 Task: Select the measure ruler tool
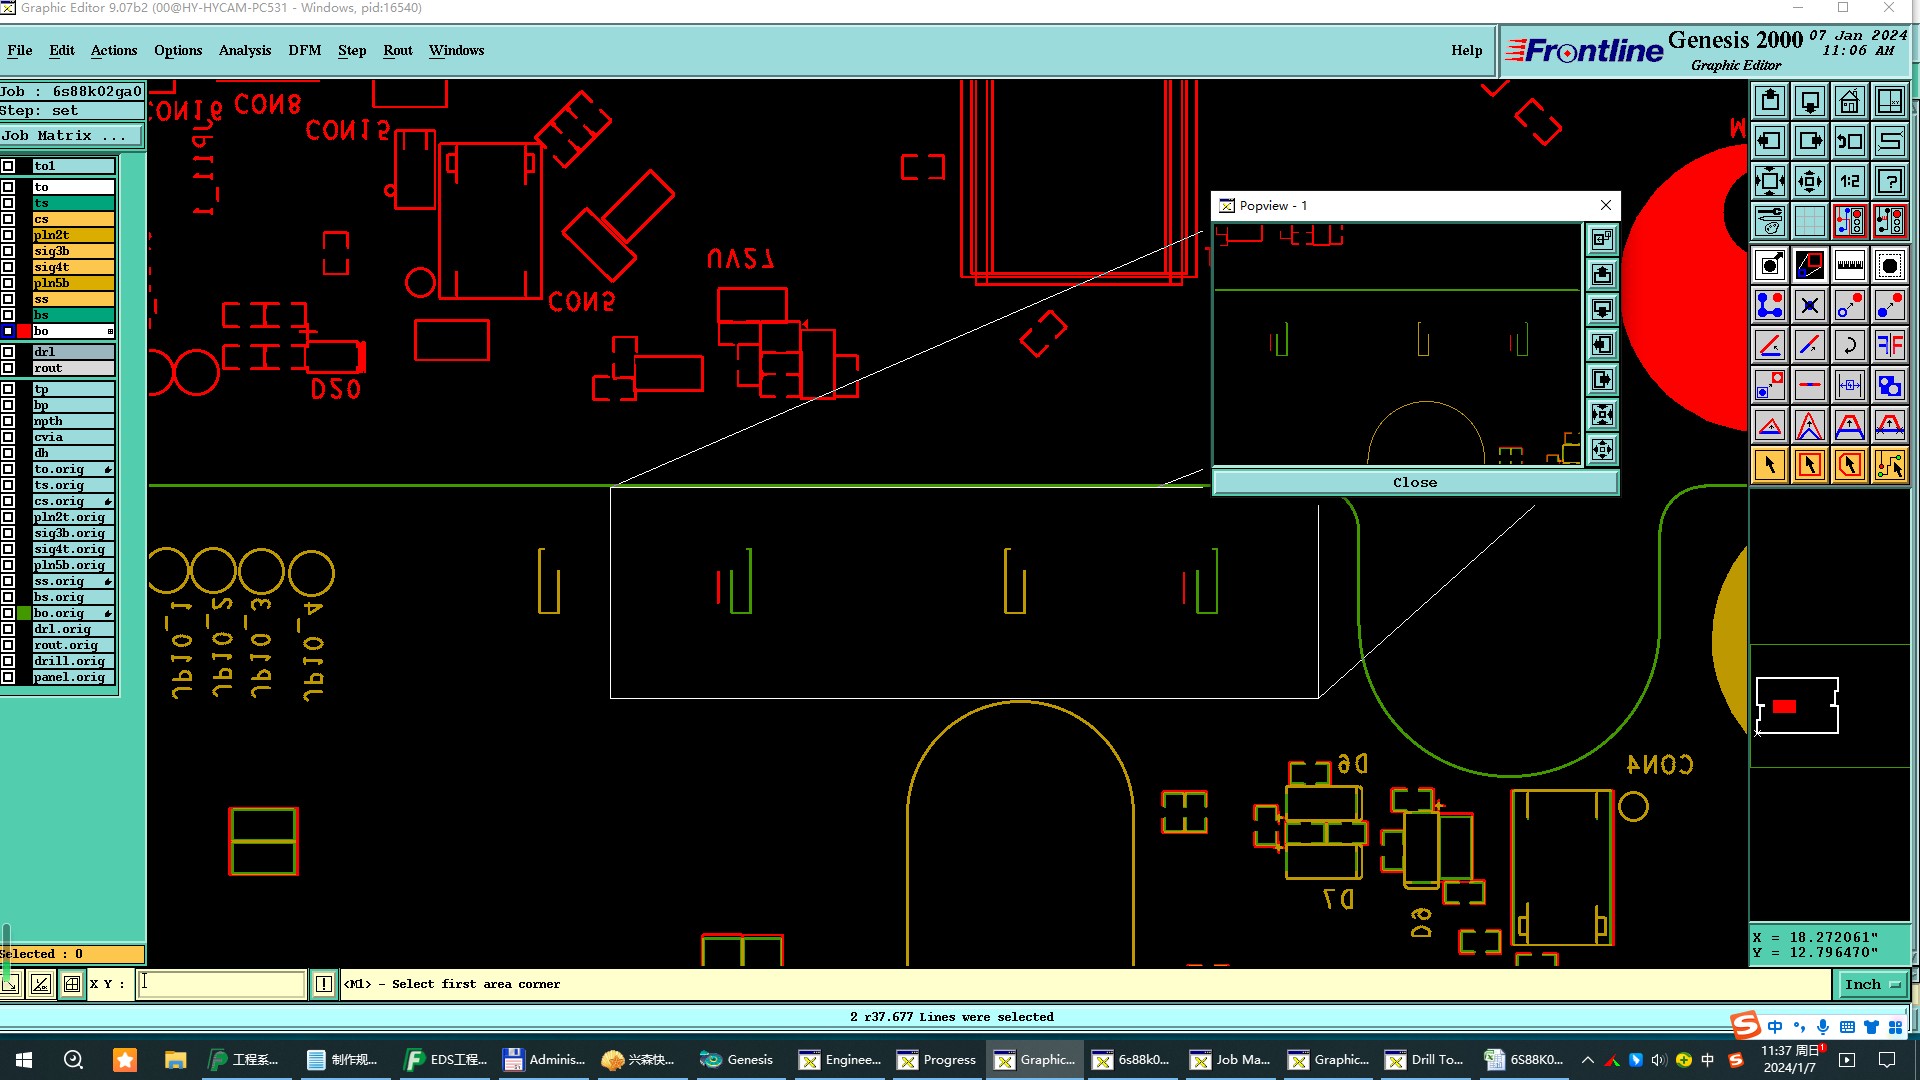pos(1849,265)
